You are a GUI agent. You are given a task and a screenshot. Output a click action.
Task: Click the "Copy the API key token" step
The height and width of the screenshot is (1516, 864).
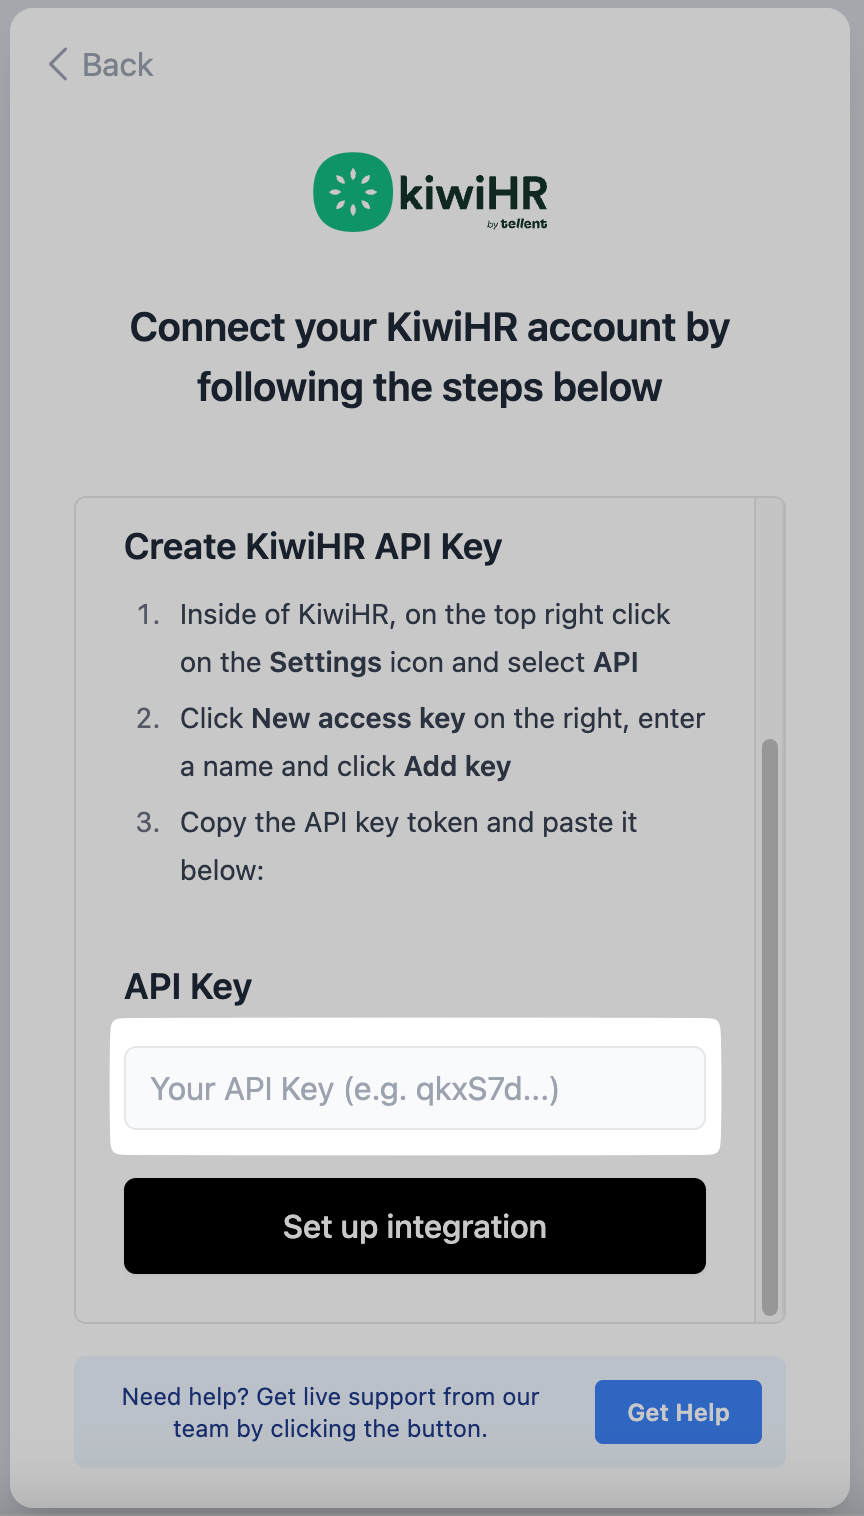point(408,823)
